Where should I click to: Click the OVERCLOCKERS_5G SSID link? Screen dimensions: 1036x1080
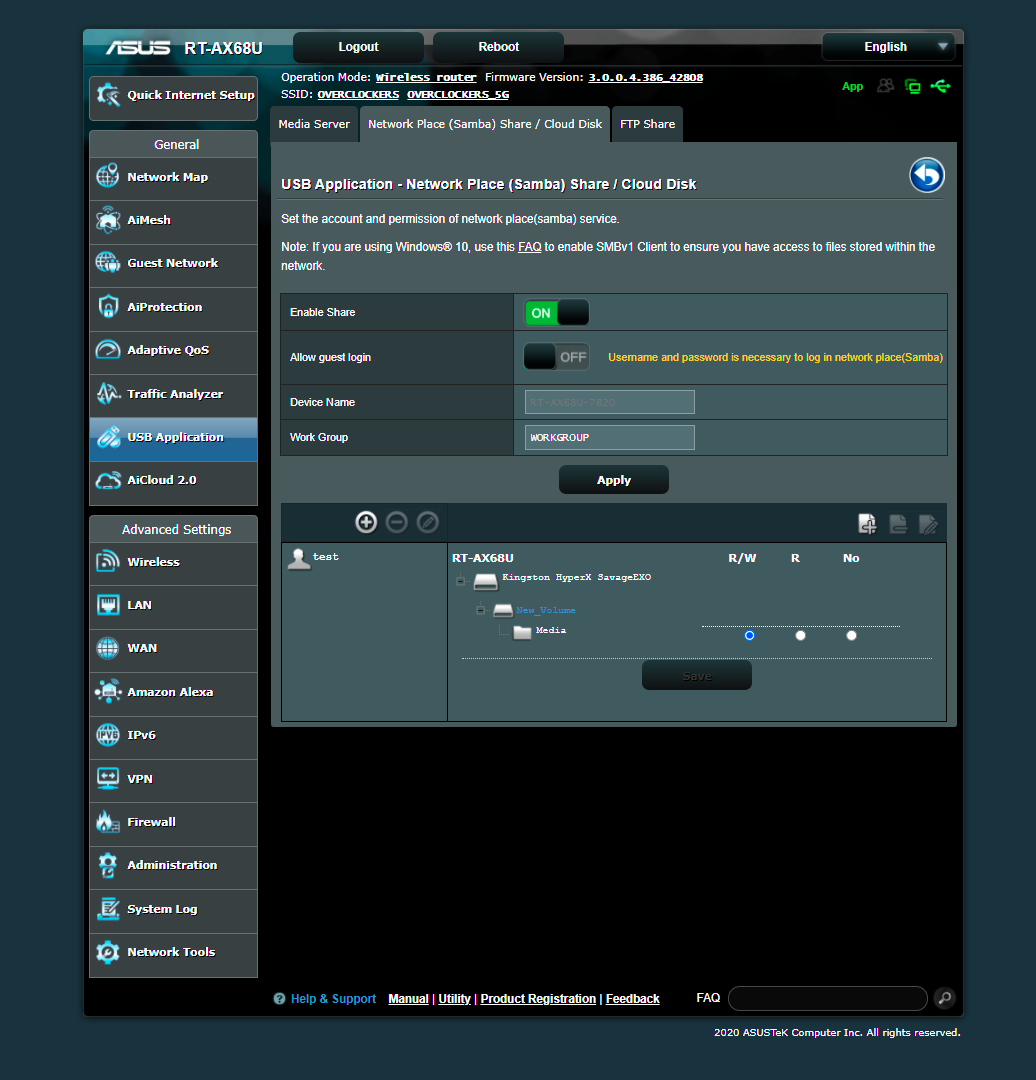(x=458, y=94)
